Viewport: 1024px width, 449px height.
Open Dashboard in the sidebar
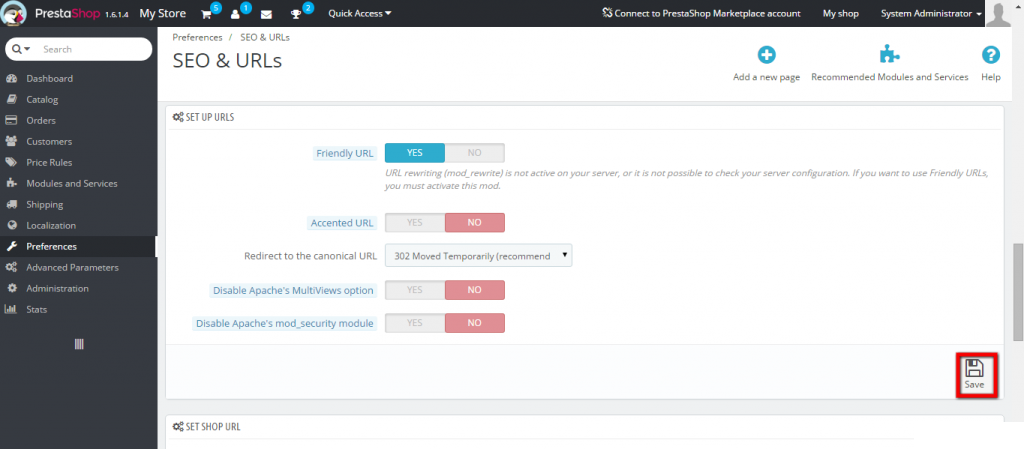(x=50, y=78)
